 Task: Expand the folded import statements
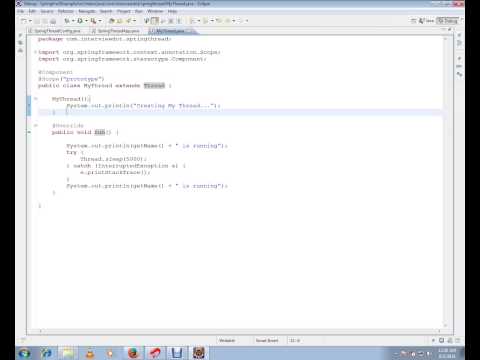coord(36,52)
